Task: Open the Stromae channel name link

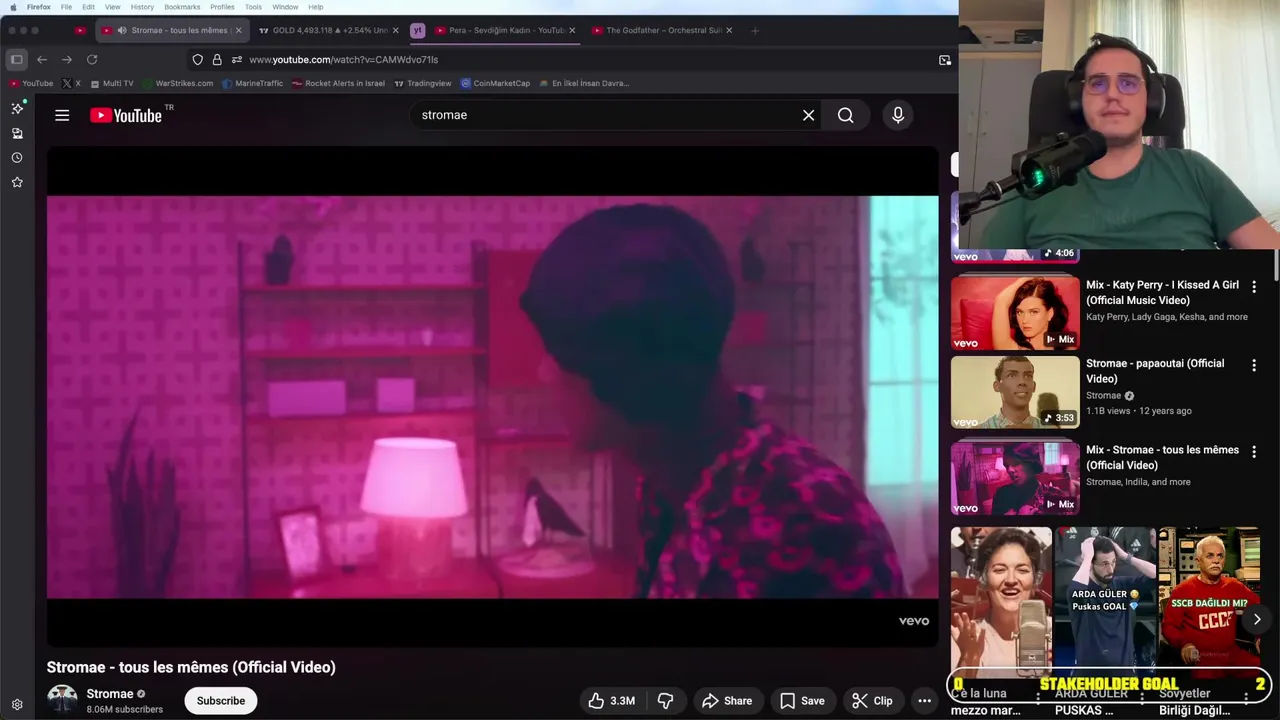Action: [110, 694]
